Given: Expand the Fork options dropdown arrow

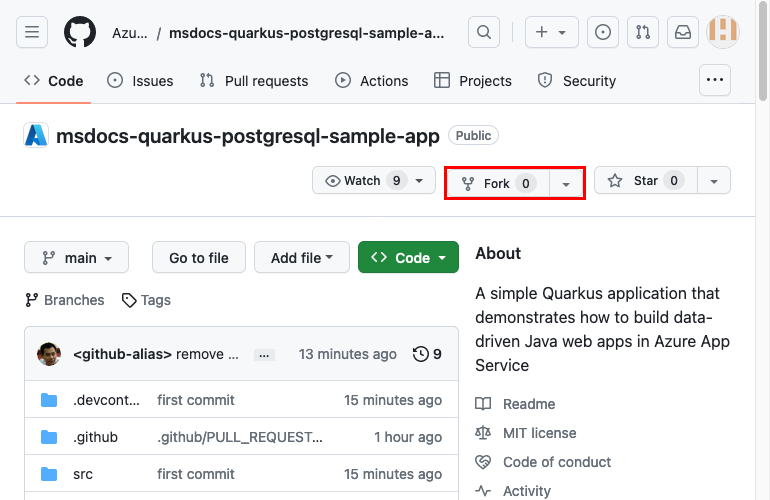Looking at the screenshot, I should click(x=566, y=184).
